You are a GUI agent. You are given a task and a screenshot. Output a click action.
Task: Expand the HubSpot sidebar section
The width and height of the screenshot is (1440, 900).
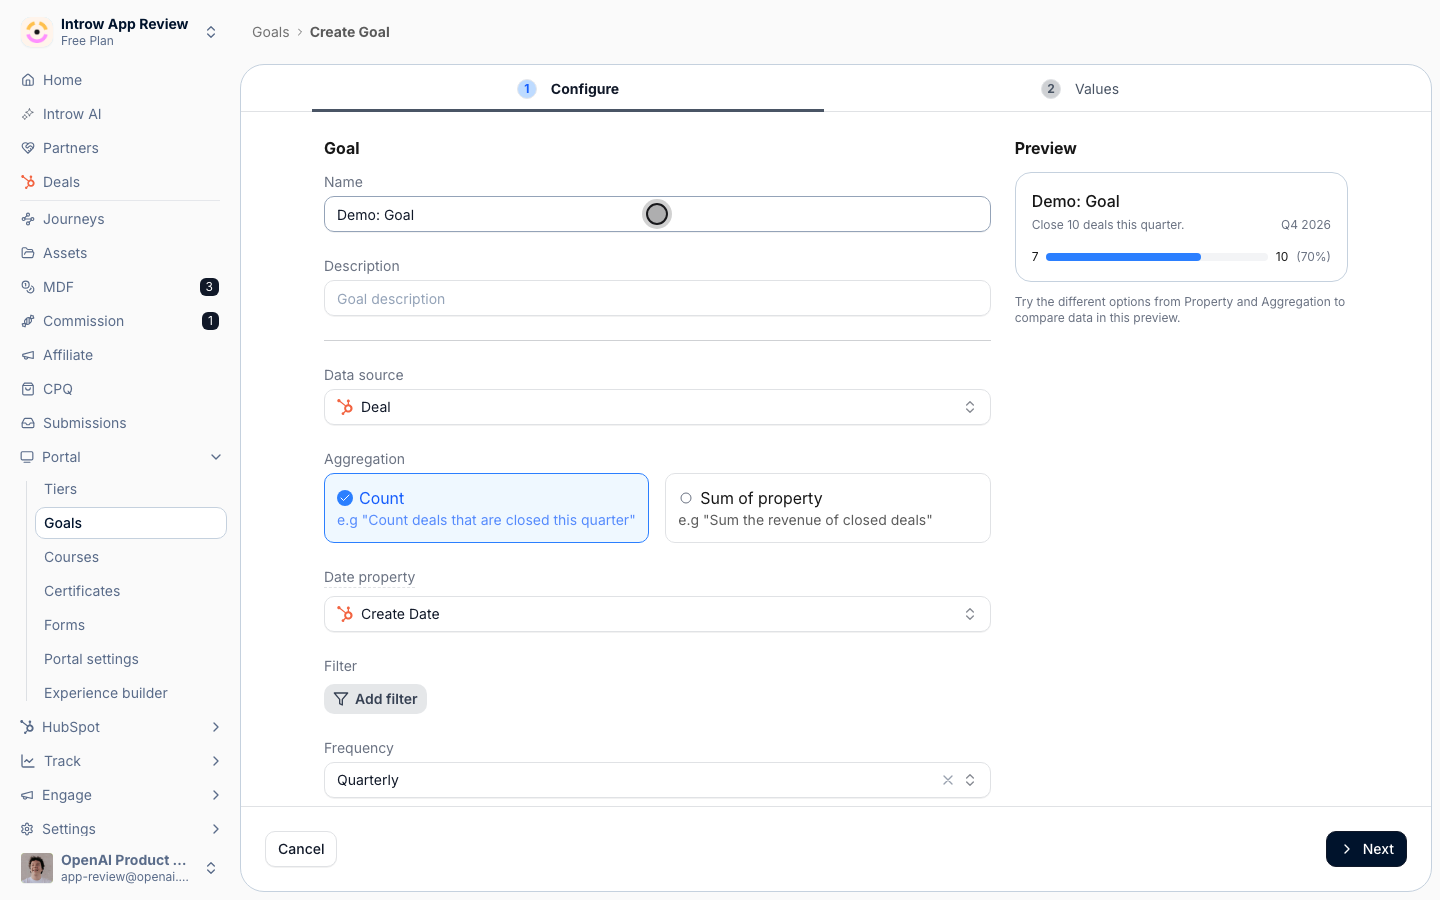216,727
